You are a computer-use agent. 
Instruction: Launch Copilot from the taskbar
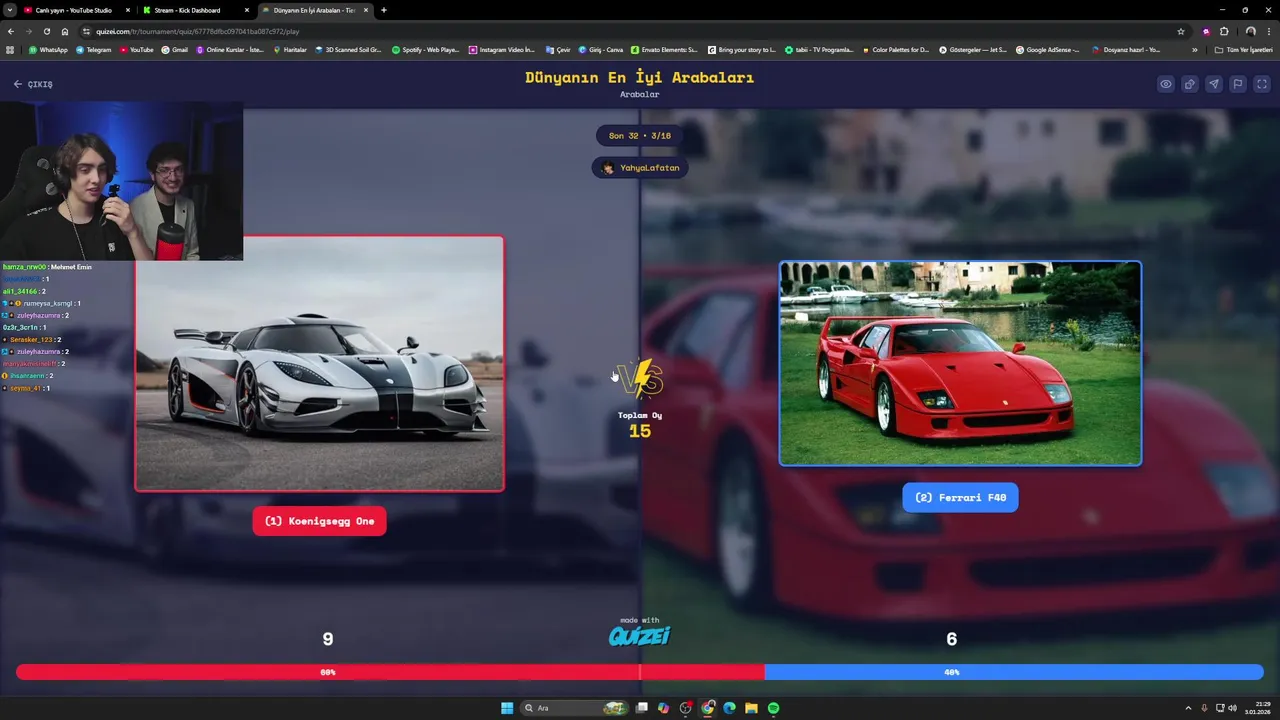coord(663,708)
